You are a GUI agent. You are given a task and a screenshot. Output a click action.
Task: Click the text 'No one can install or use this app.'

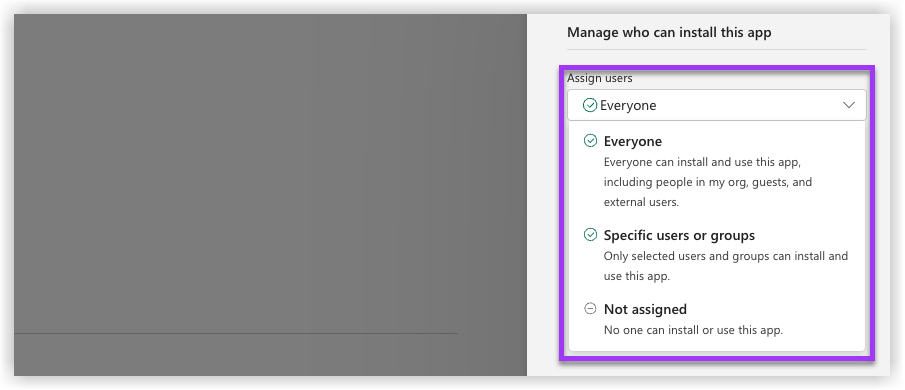pos(693,331)
